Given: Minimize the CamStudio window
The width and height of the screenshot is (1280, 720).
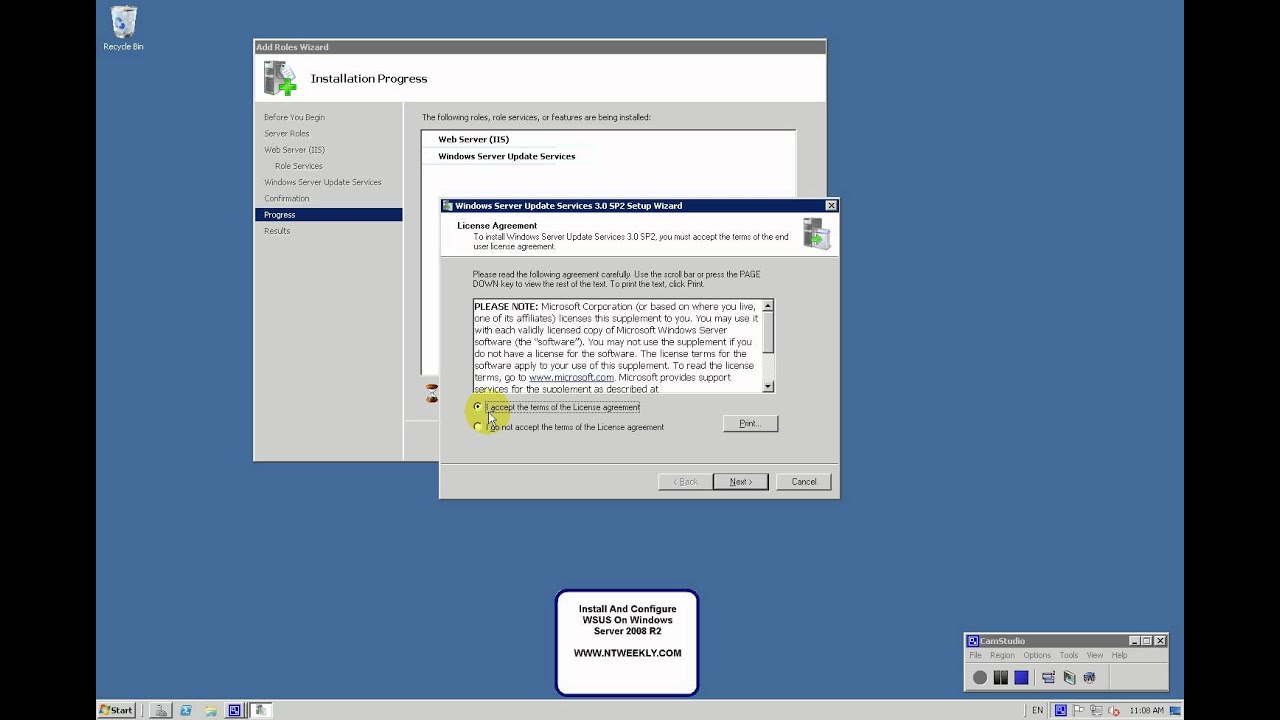Looking at the screenshot, I should click(1135, 641).
